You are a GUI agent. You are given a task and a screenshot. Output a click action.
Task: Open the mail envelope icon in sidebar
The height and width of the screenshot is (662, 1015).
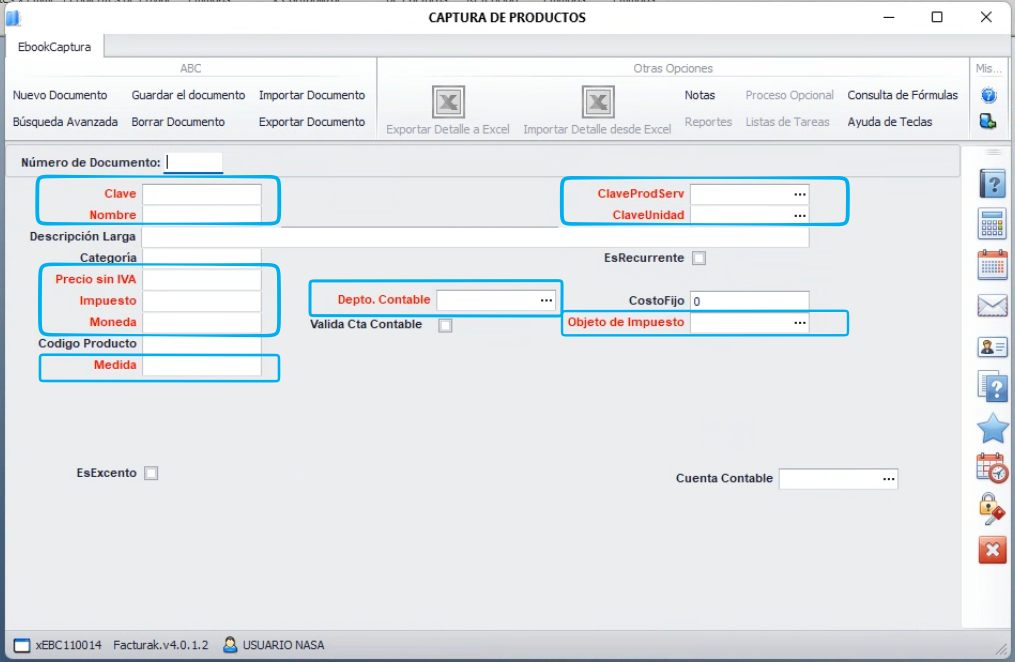[x=992, y=305]
